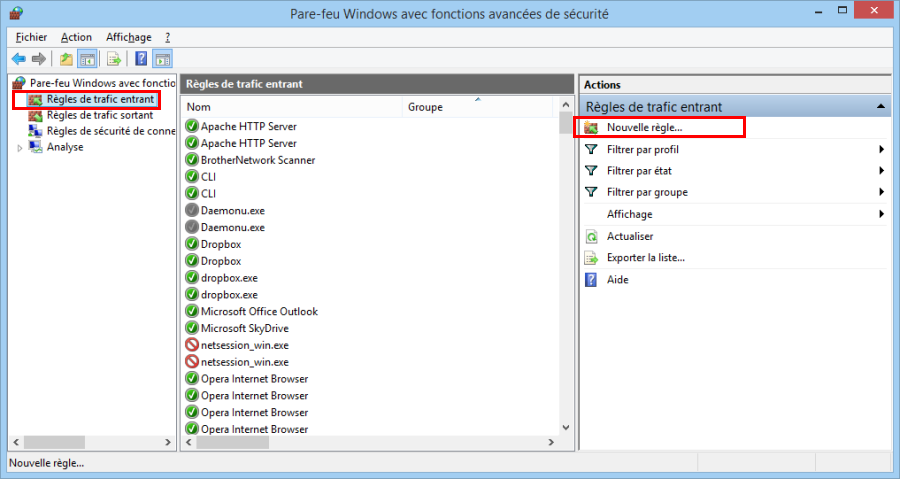Click rules list horizontal scrollbar left arrow
Screen dimensions: 900x479
[189, 442]
